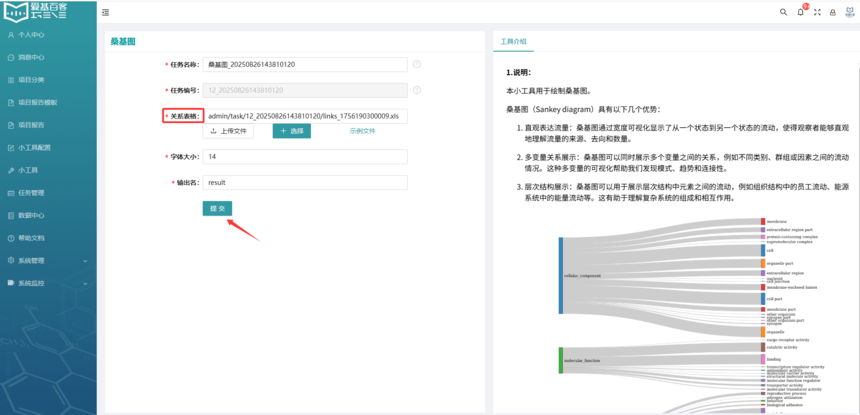Viewport: 860px width, 415px height.
Task: Click the help icon beside 任务名称 field
Action: click(416, 64)
